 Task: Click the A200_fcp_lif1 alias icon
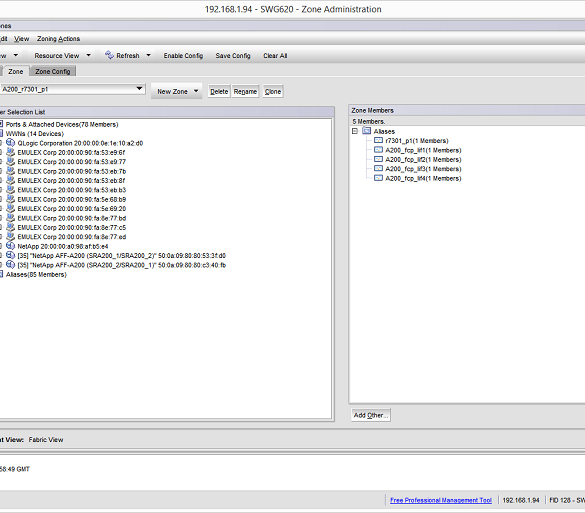click(378, 150)
